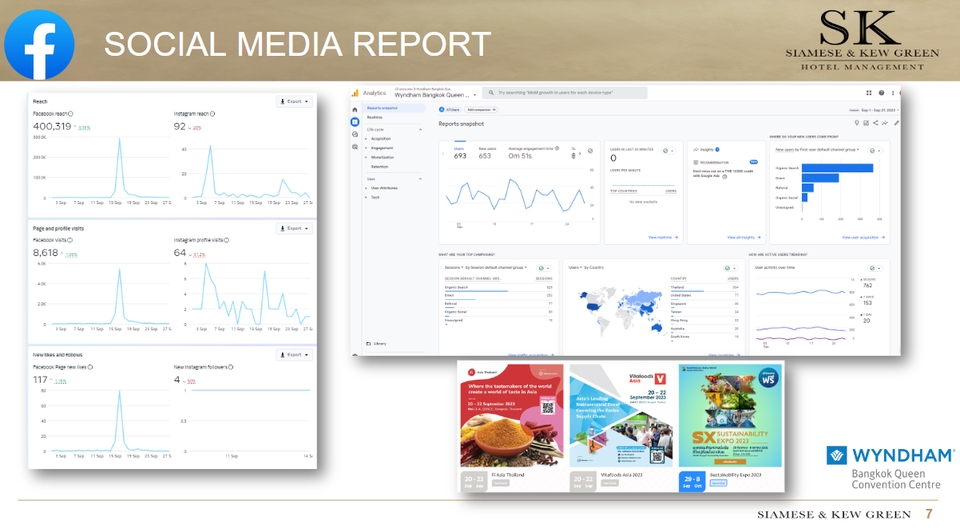Click info icon beside Facebook Page new likes
The image size is (960, 532).
pos(90,367)
